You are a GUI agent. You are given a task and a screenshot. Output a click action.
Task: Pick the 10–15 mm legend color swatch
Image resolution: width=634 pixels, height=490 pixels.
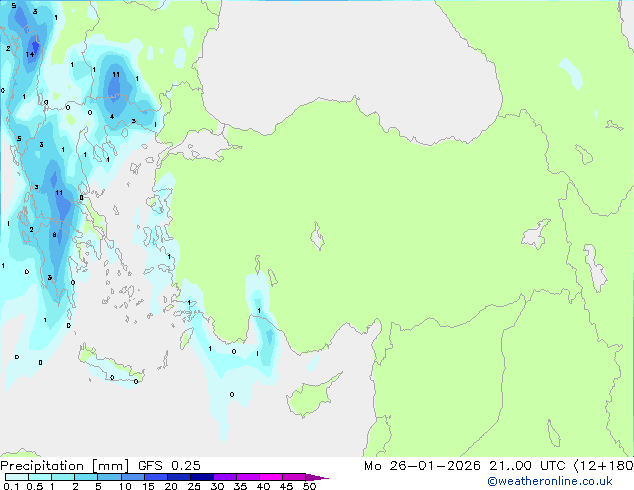[132, 477]
